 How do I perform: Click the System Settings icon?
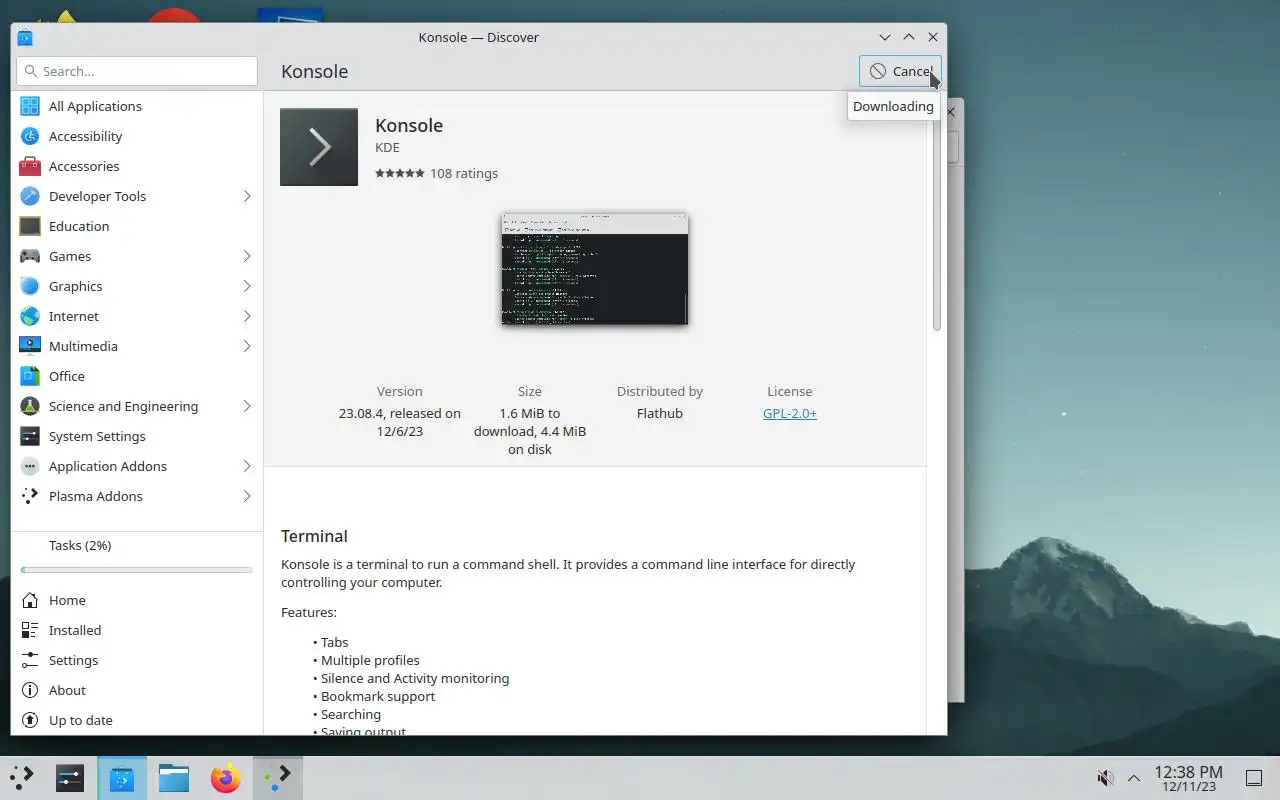(x=30, y=436)
